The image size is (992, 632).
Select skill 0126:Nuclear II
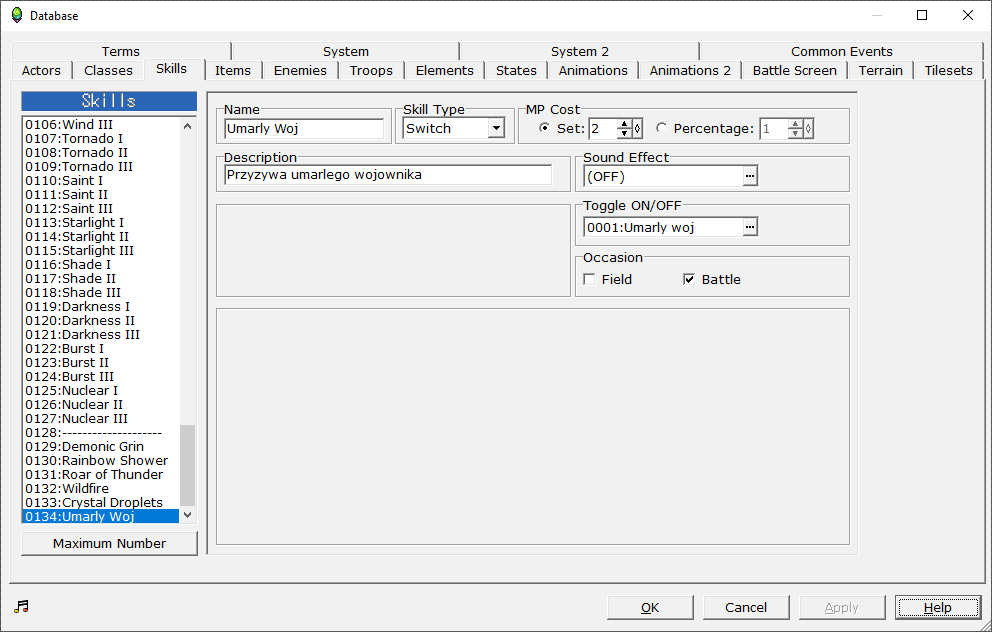click(x=101, y=404)
